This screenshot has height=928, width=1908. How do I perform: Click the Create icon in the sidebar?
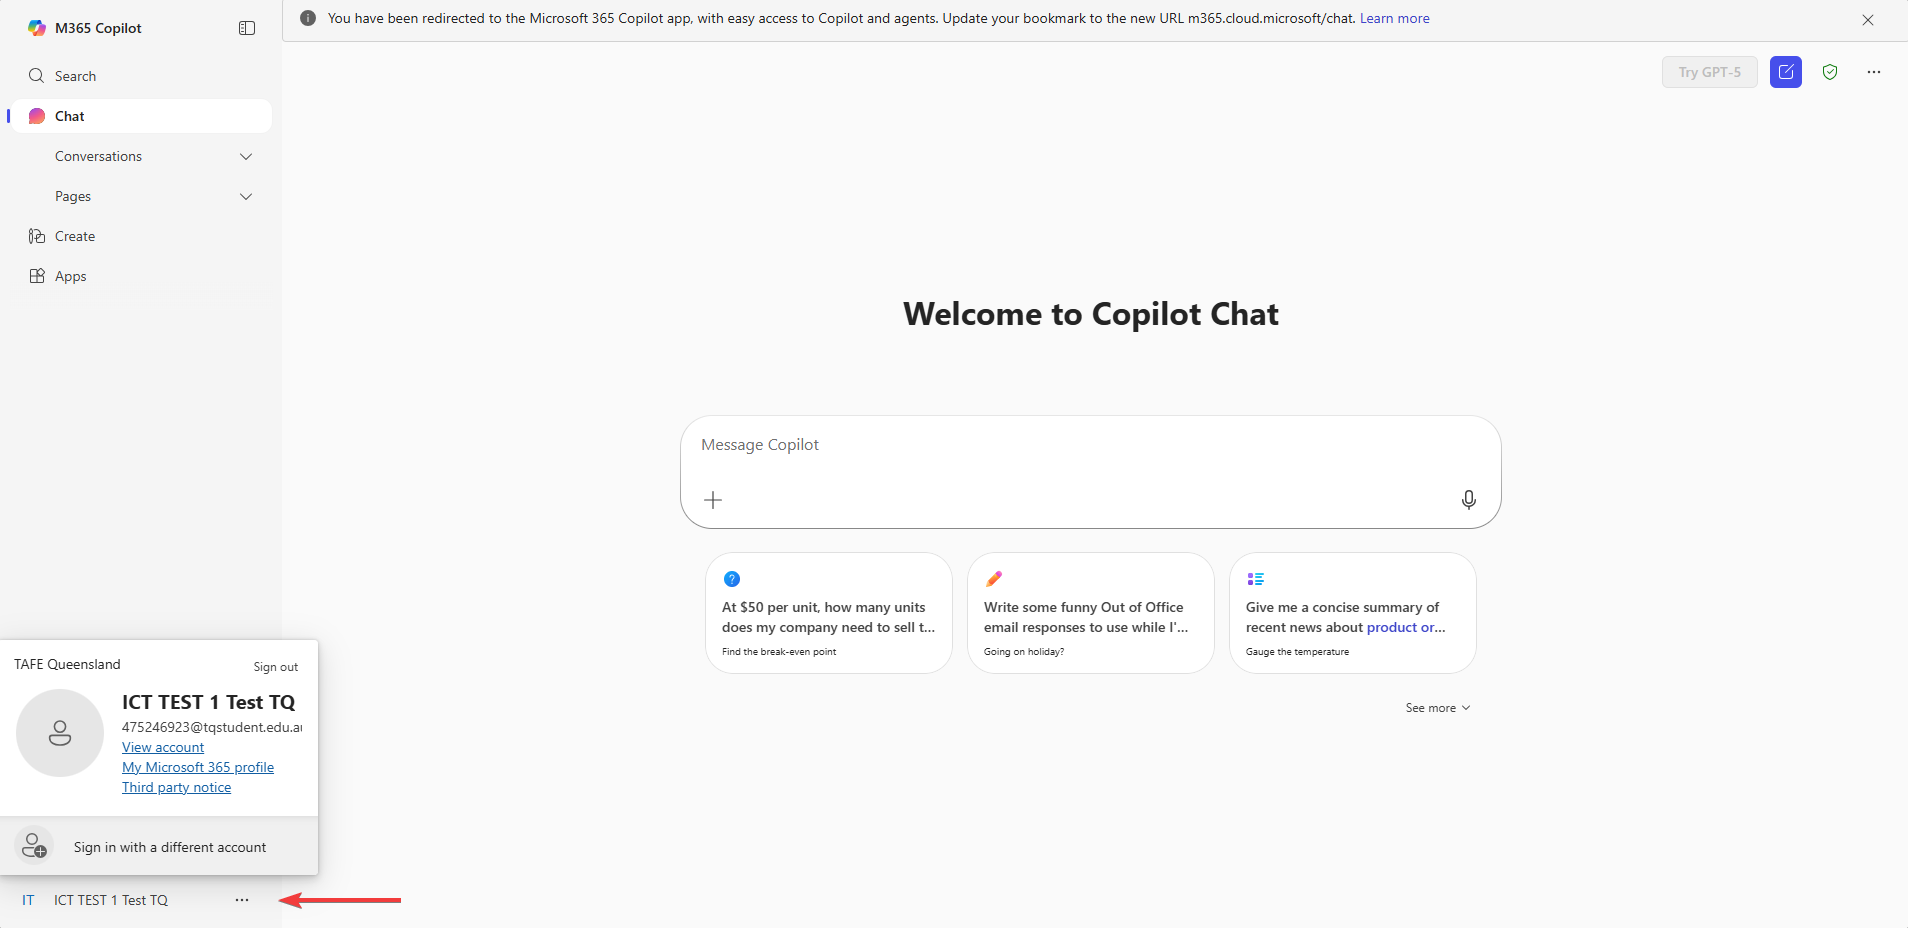(x=37, y=236)
